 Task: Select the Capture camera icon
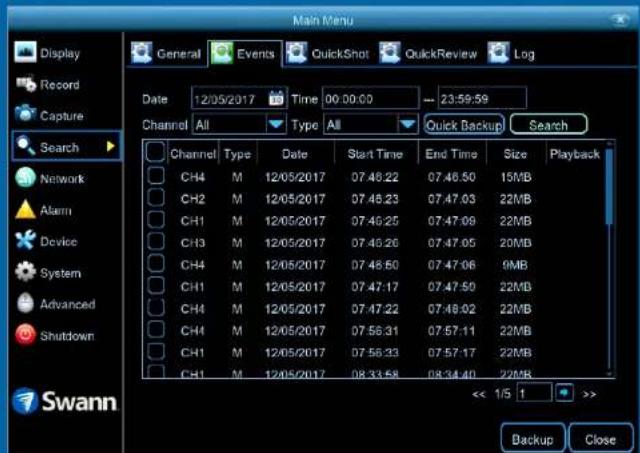tap(25, 114)
